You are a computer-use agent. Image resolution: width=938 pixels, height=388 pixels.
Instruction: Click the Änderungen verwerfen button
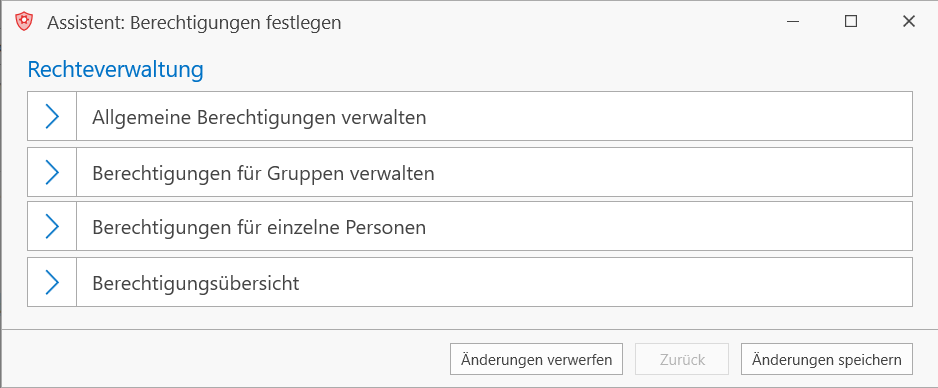pyautogui.click(x=537, y=359)
